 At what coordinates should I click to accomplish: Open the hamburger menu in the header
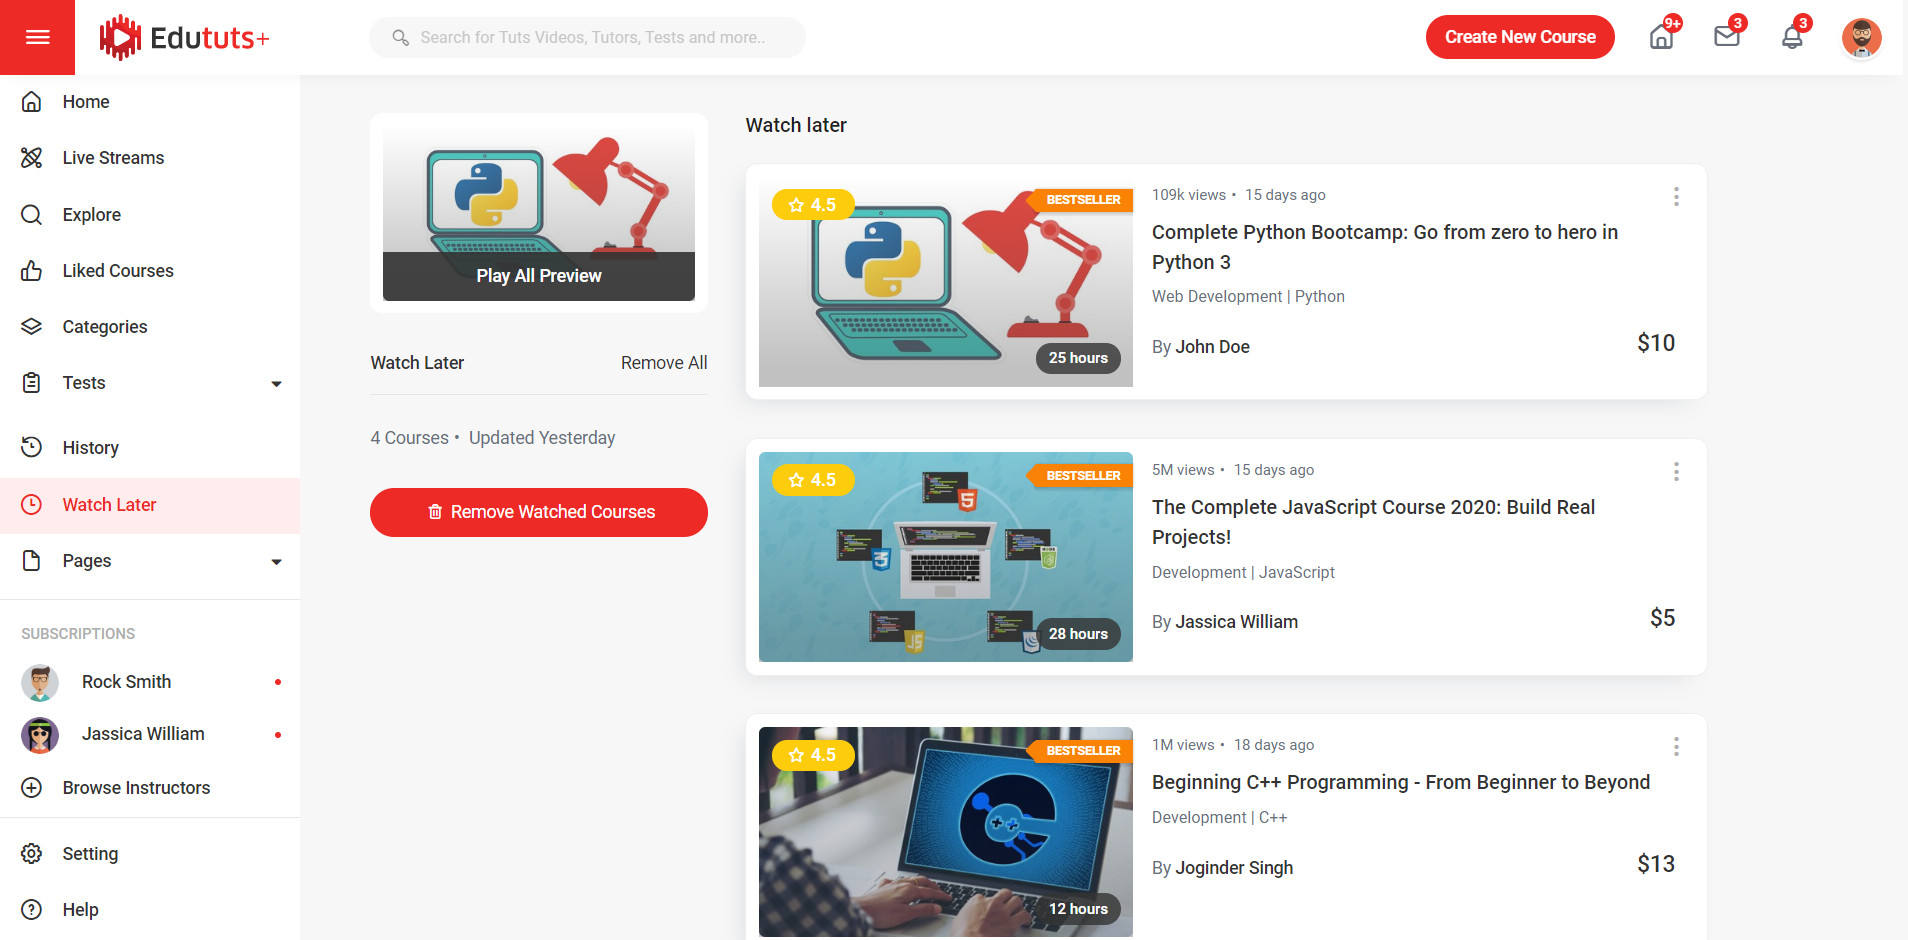[x=37, y=37]
